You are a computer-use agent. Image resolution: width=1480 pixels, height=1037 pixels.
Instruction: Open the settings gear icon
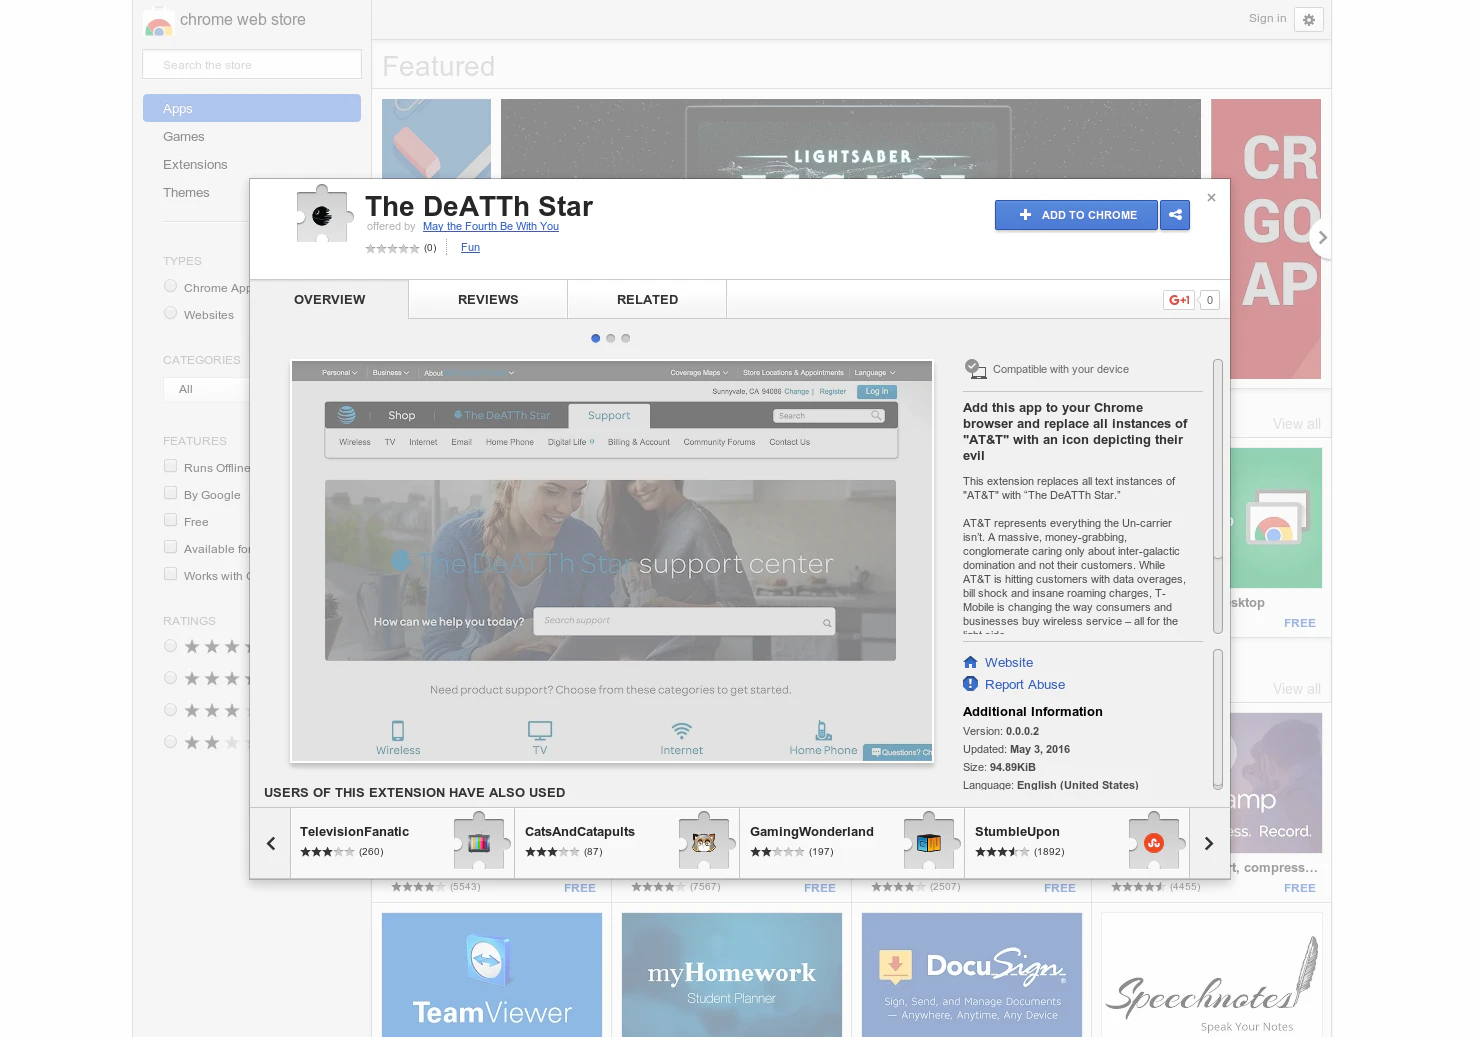click(x=1308, y=20)
